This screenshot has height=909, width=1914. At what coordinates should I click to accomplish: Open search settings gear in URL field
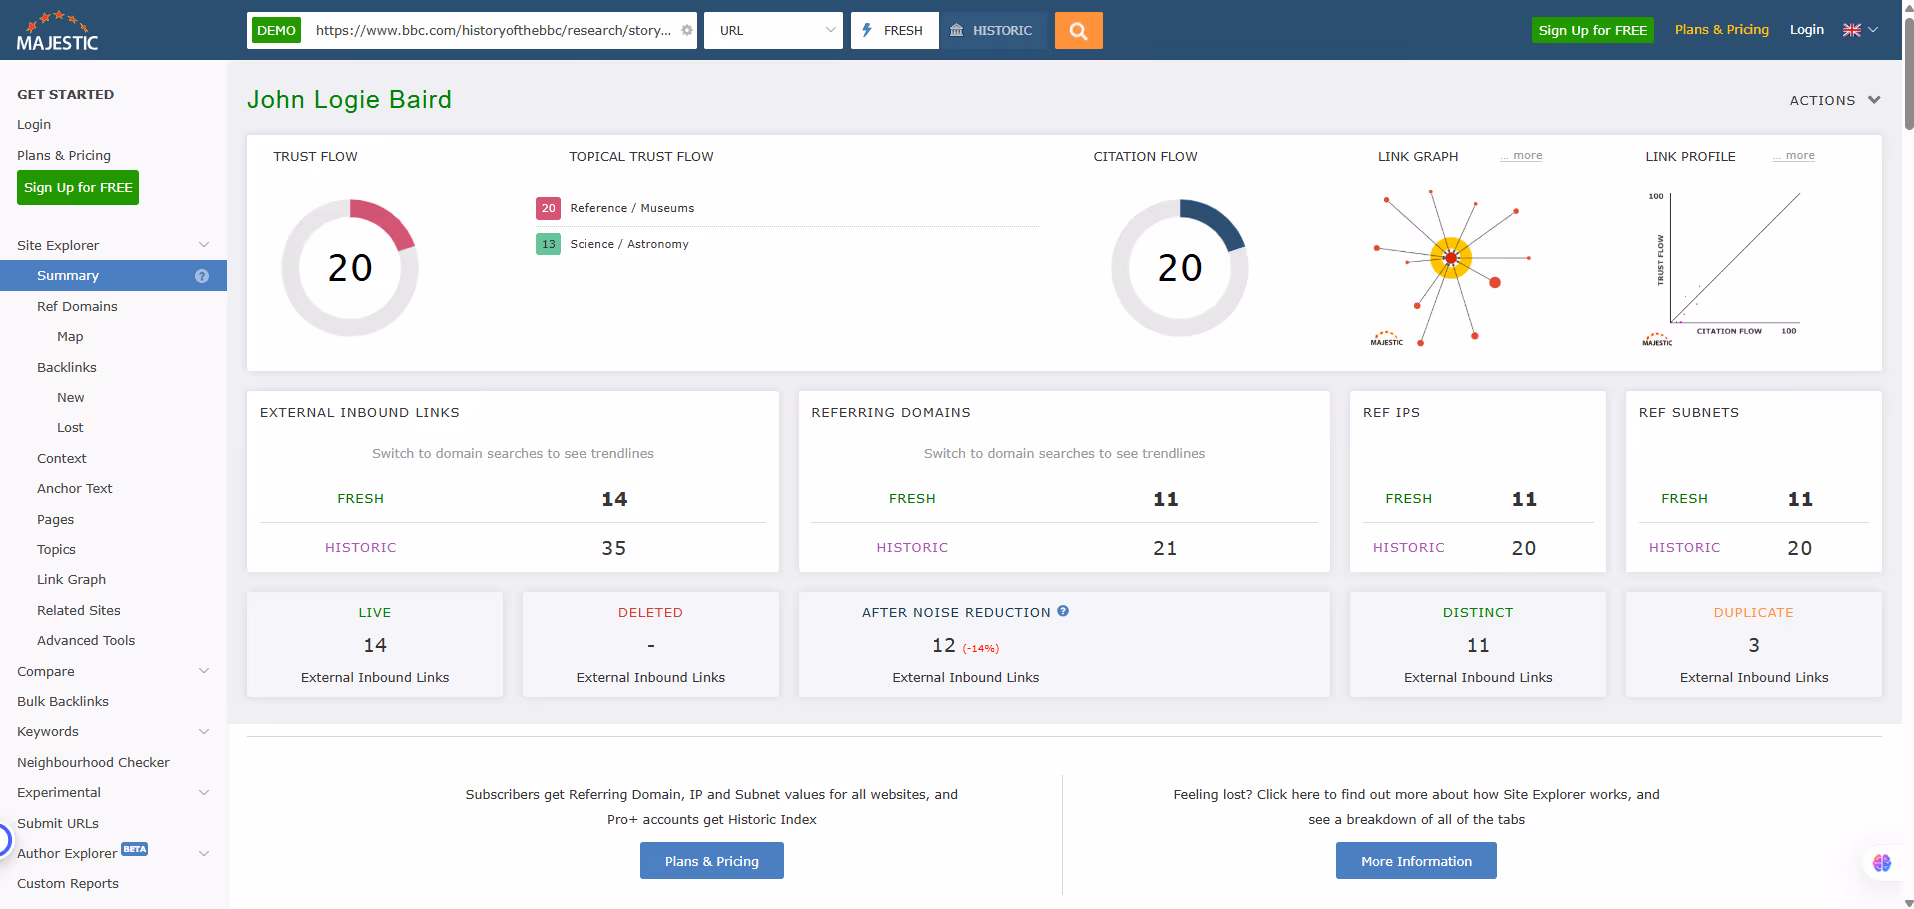point(687,30)
